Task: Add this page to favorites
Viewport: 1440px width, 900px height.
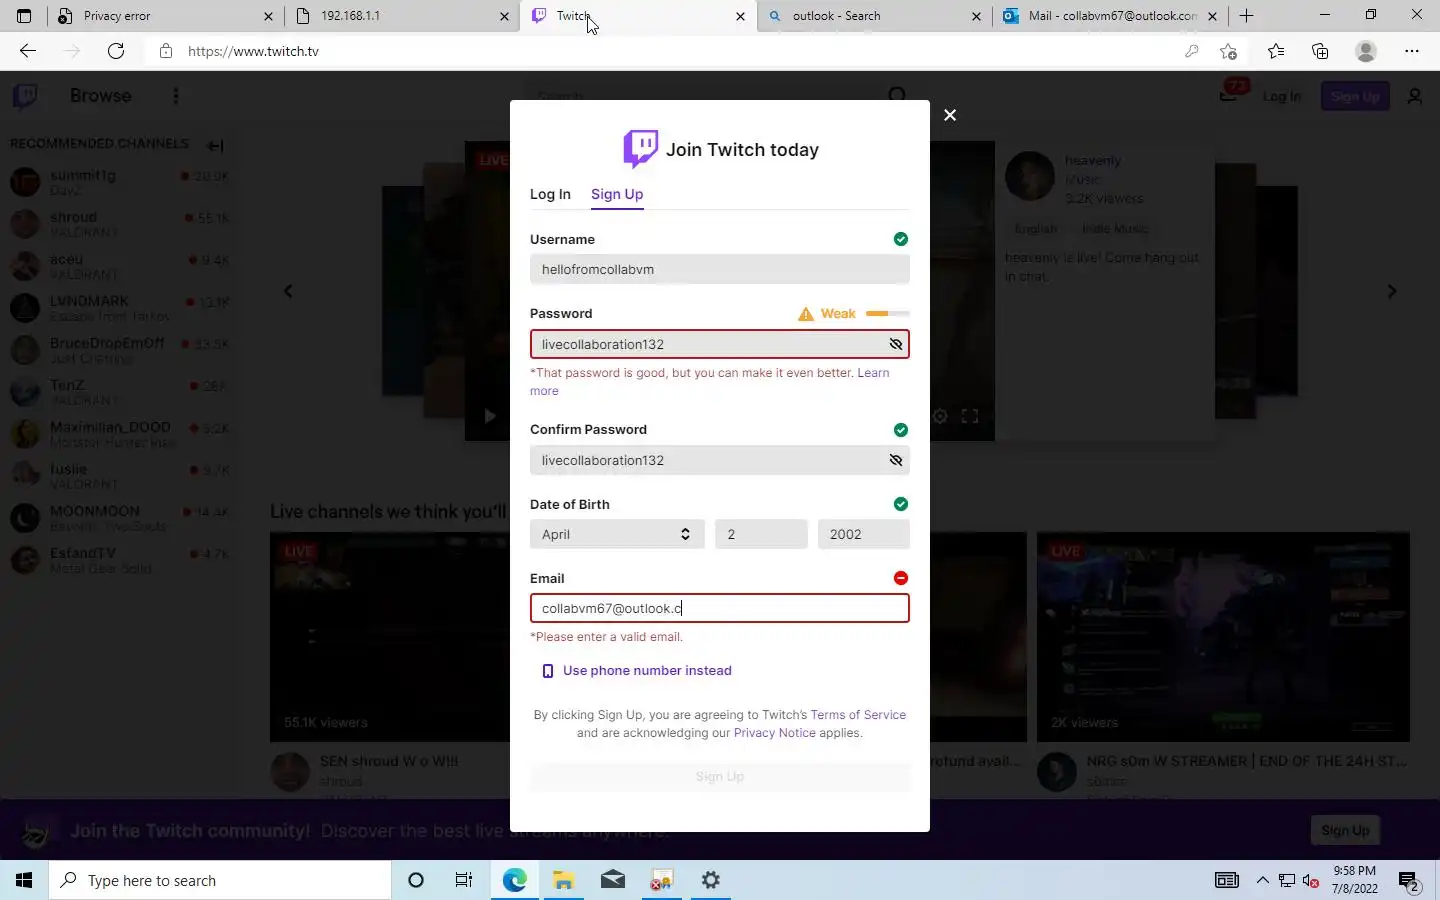Action: pyautogui.click(x=1229, y=51)
